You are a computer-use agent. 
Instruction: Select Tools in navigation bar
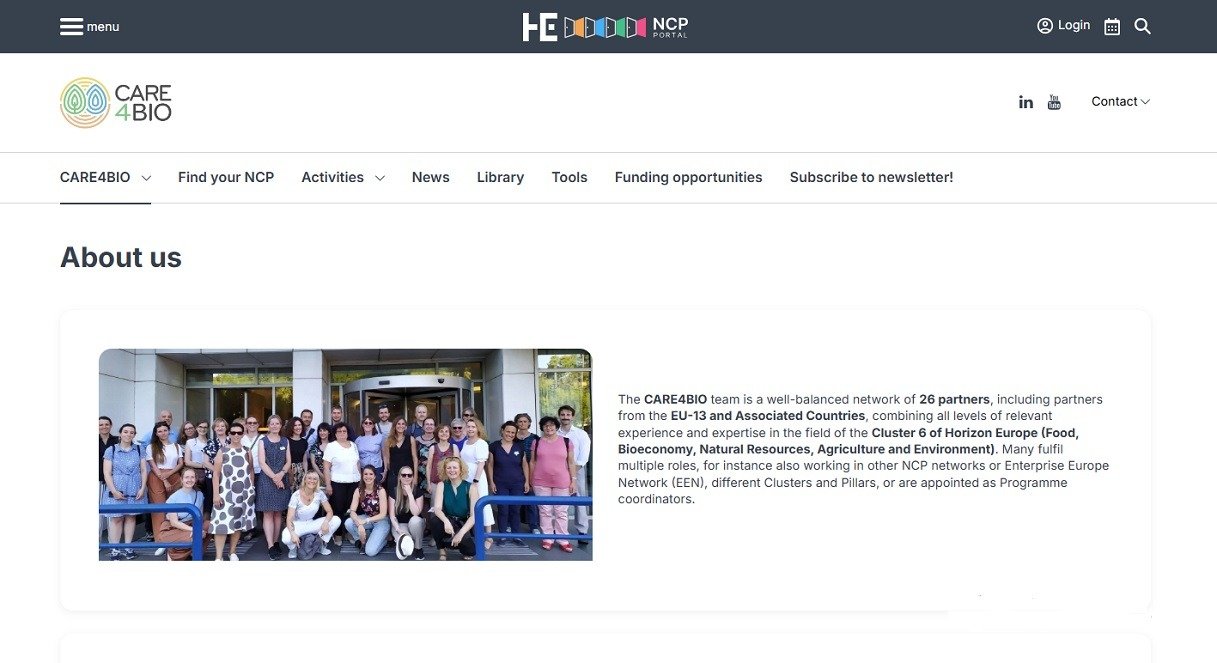pyautogui.click(x=569, y=178)
